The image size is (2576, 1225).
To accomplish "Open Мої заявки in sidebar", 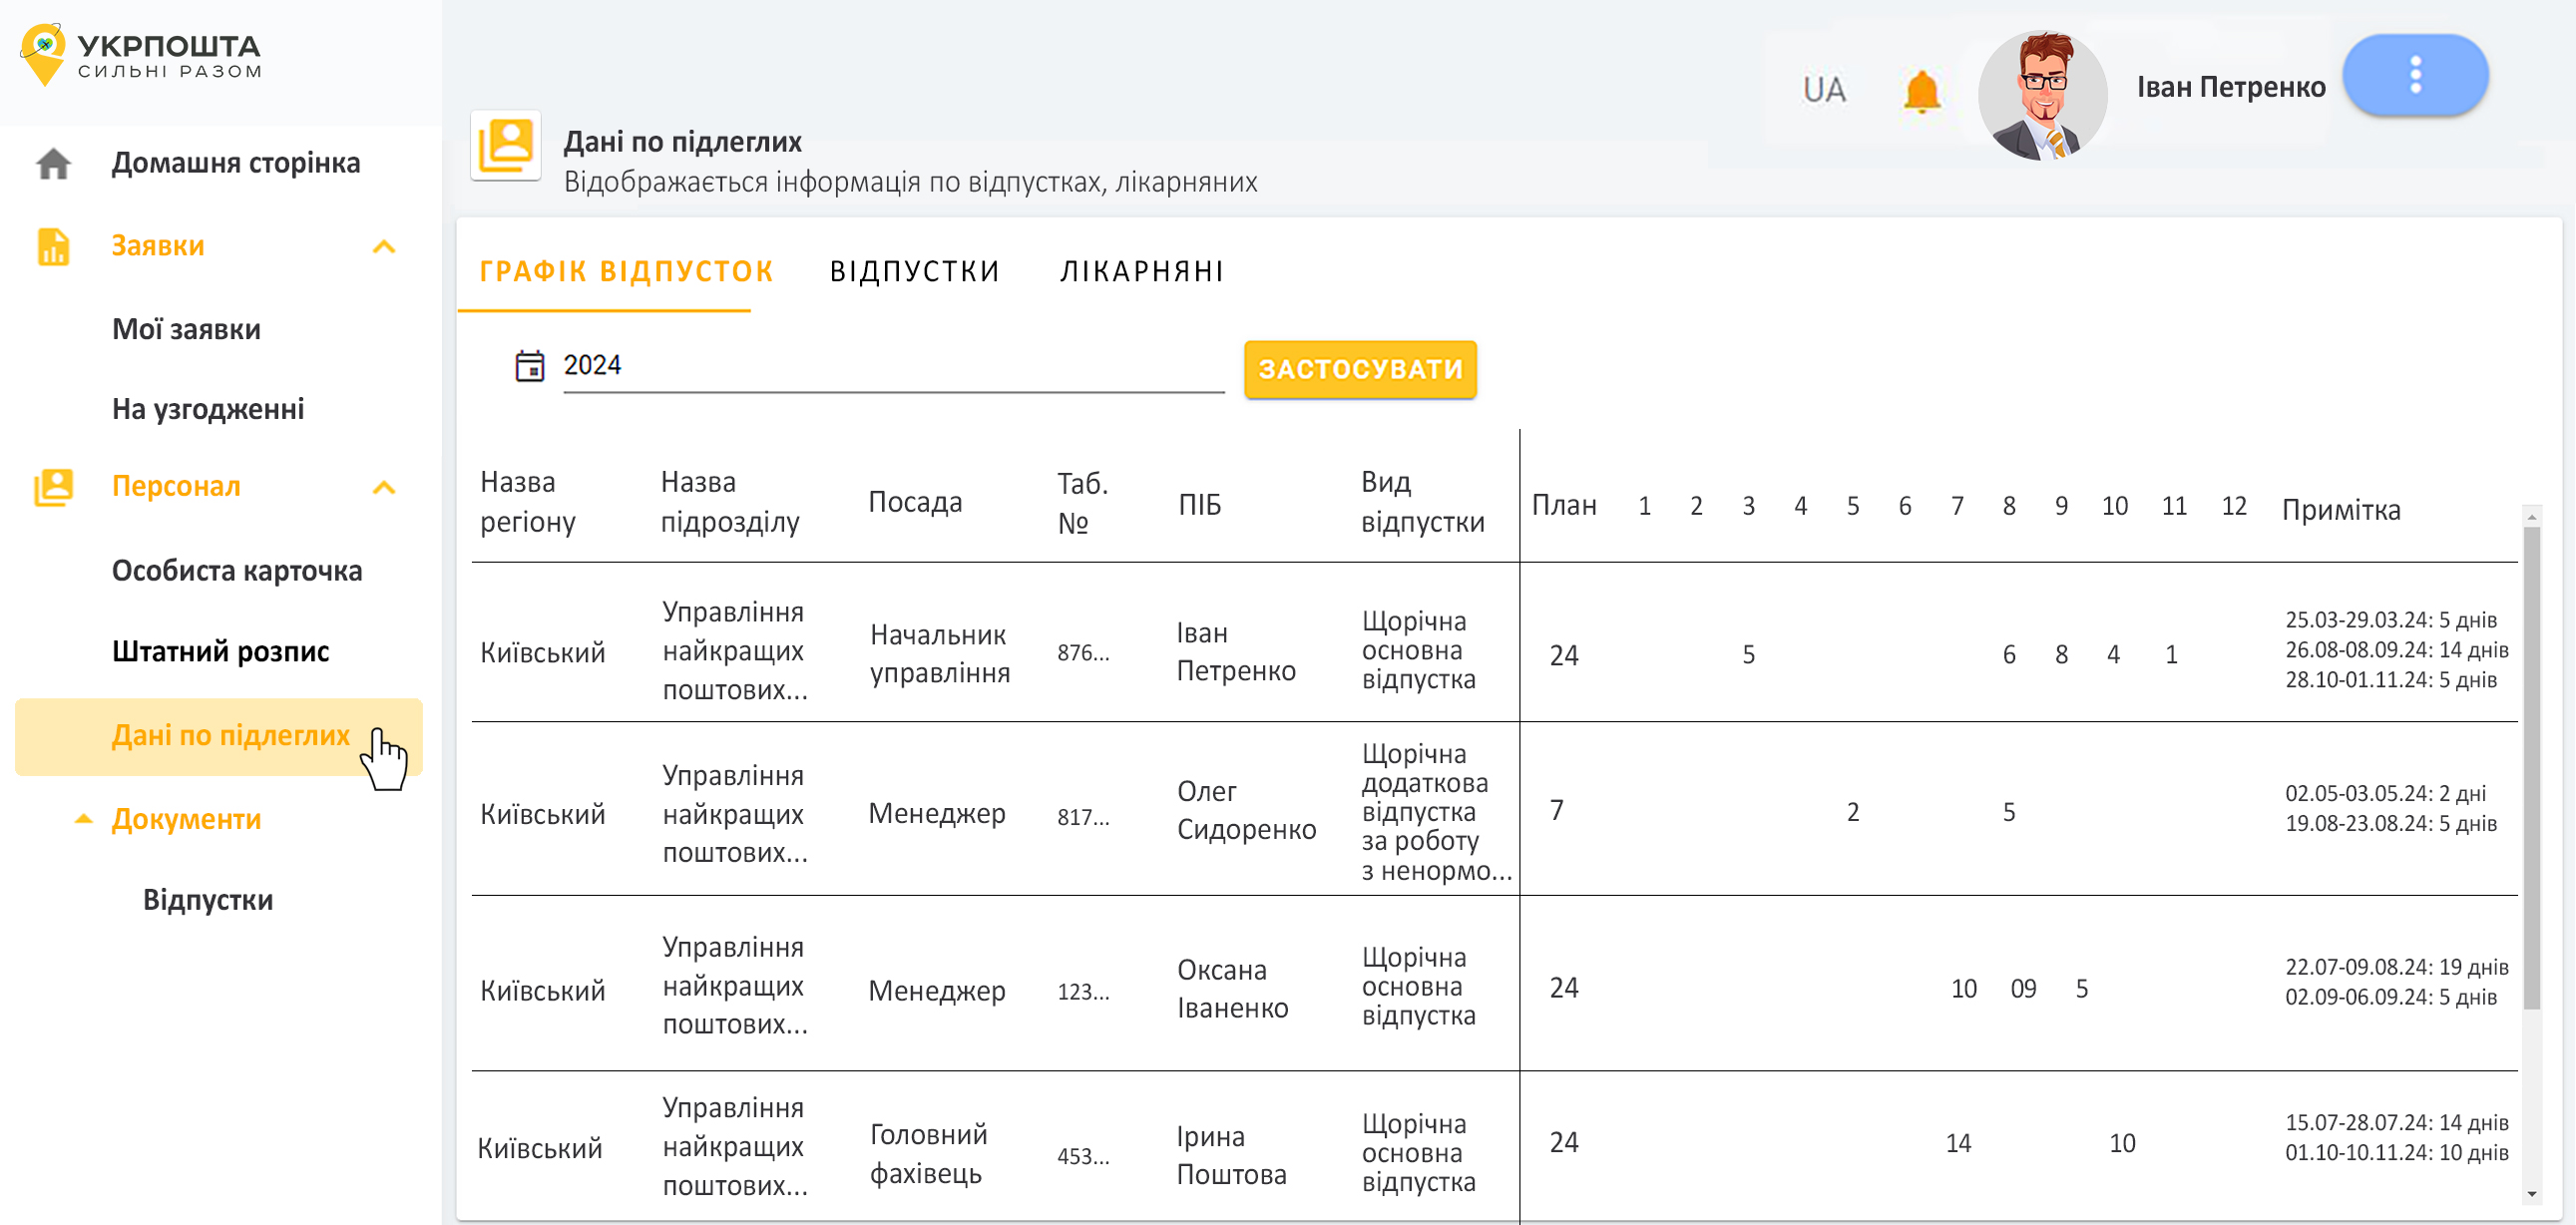I will [186, 329].
